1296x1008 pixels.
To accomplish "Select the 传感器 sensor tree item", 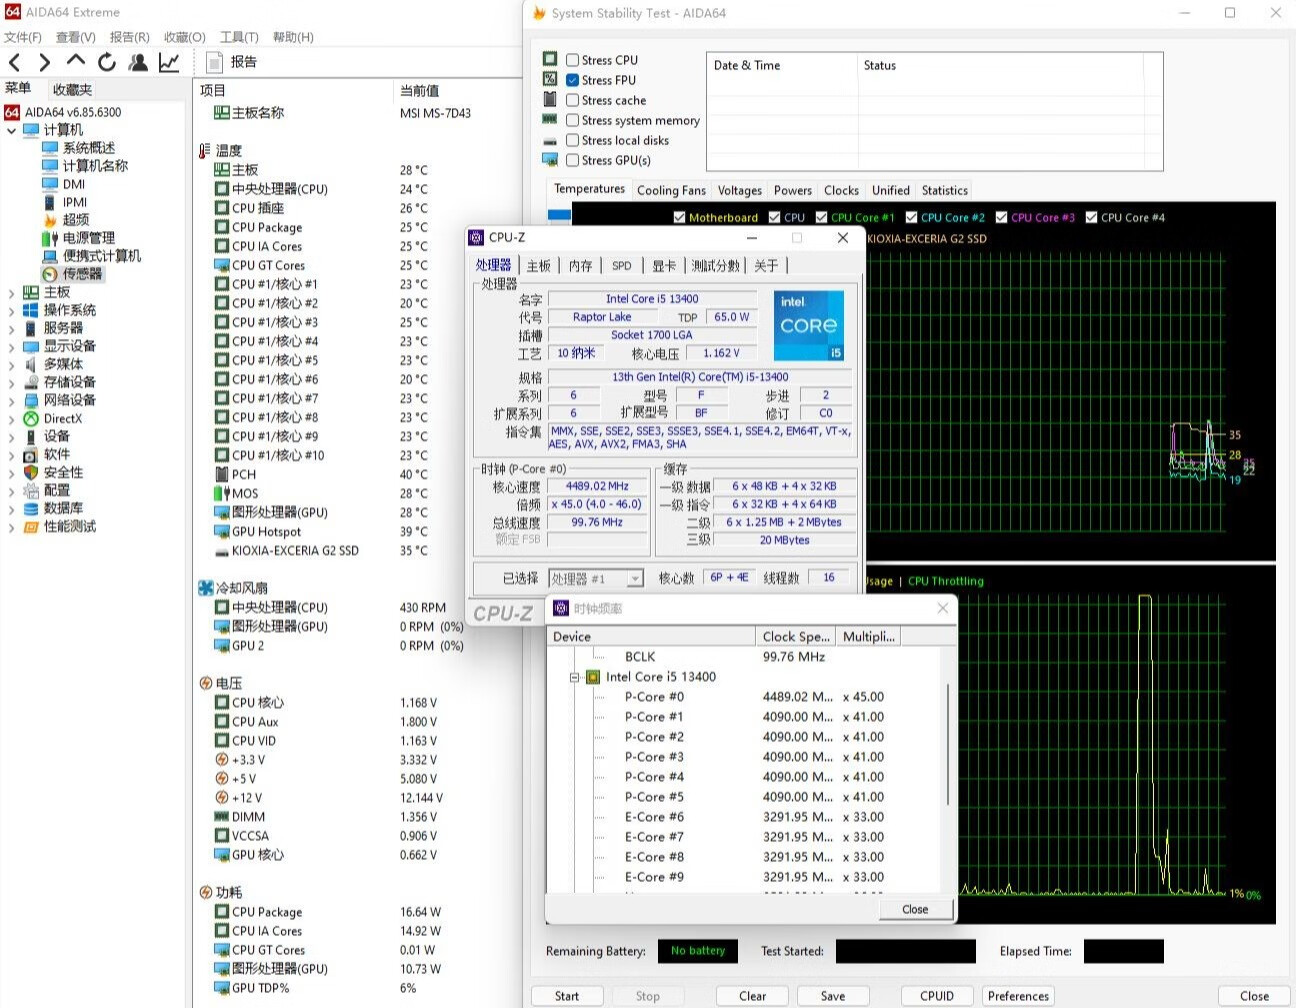I will point(81,274).
